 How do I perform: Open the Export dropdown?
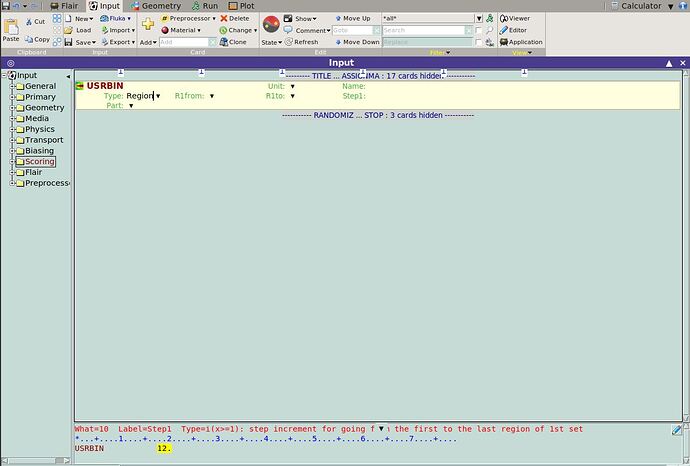point(118,42)
